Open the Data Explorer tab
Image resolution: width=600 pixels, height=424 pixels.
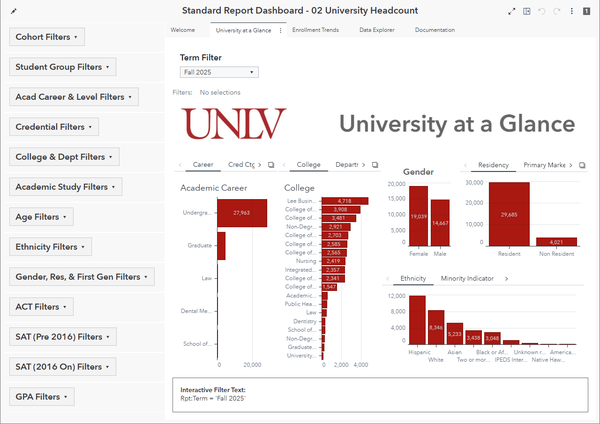377,30
